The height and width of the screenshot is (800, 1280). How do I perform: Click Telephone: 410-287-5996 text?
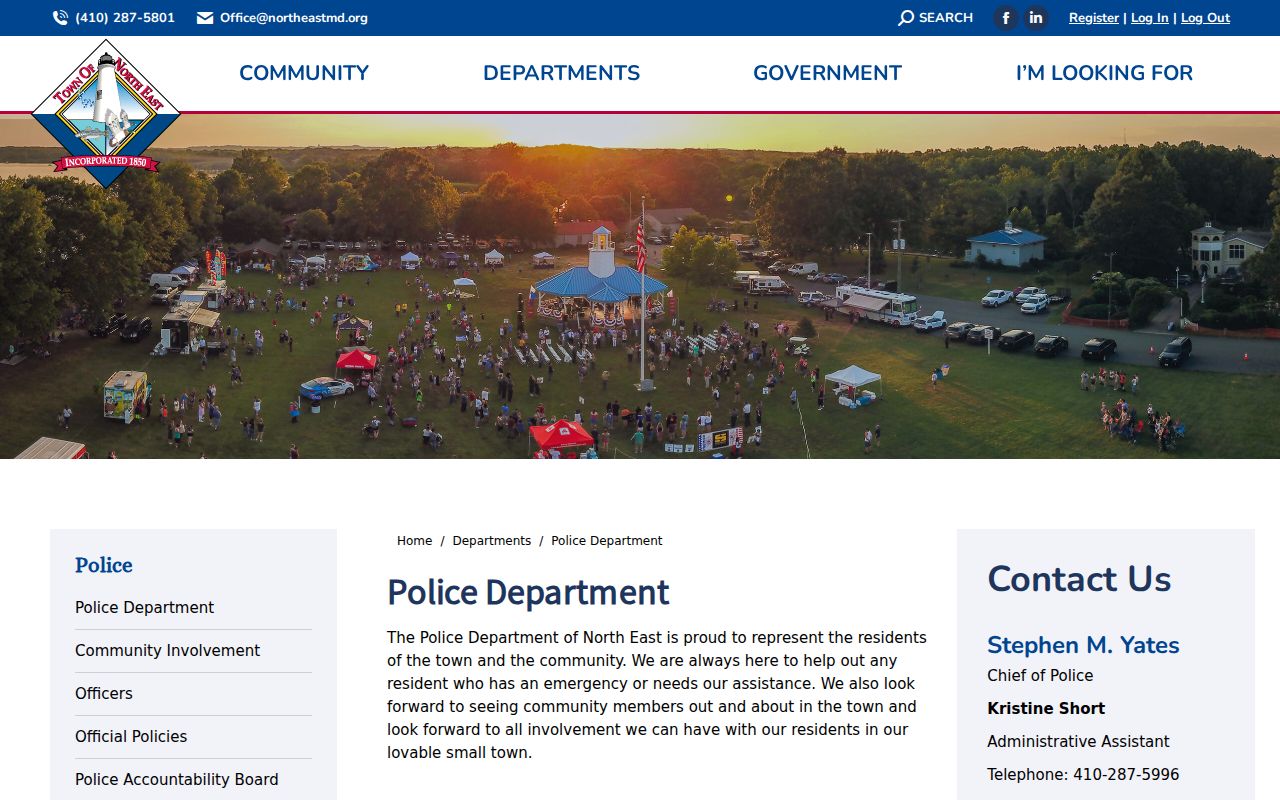click(x=1083, y=775)
